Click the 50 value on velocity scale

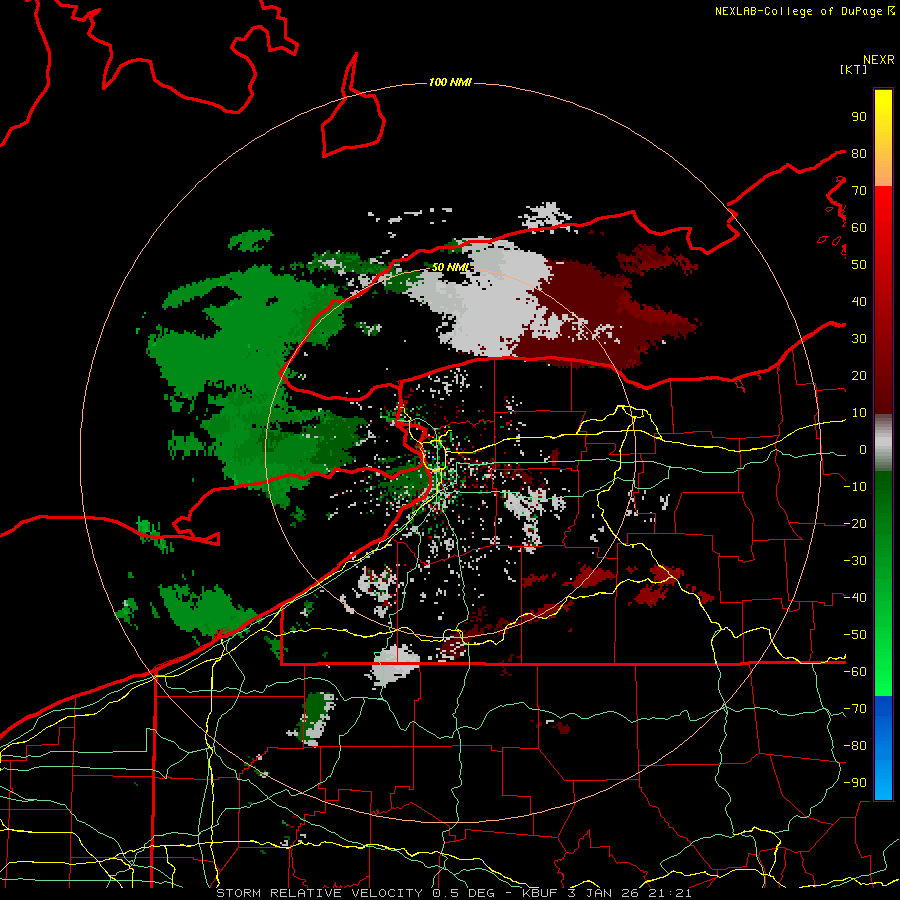pyautogui.click(x=859, y=265)
